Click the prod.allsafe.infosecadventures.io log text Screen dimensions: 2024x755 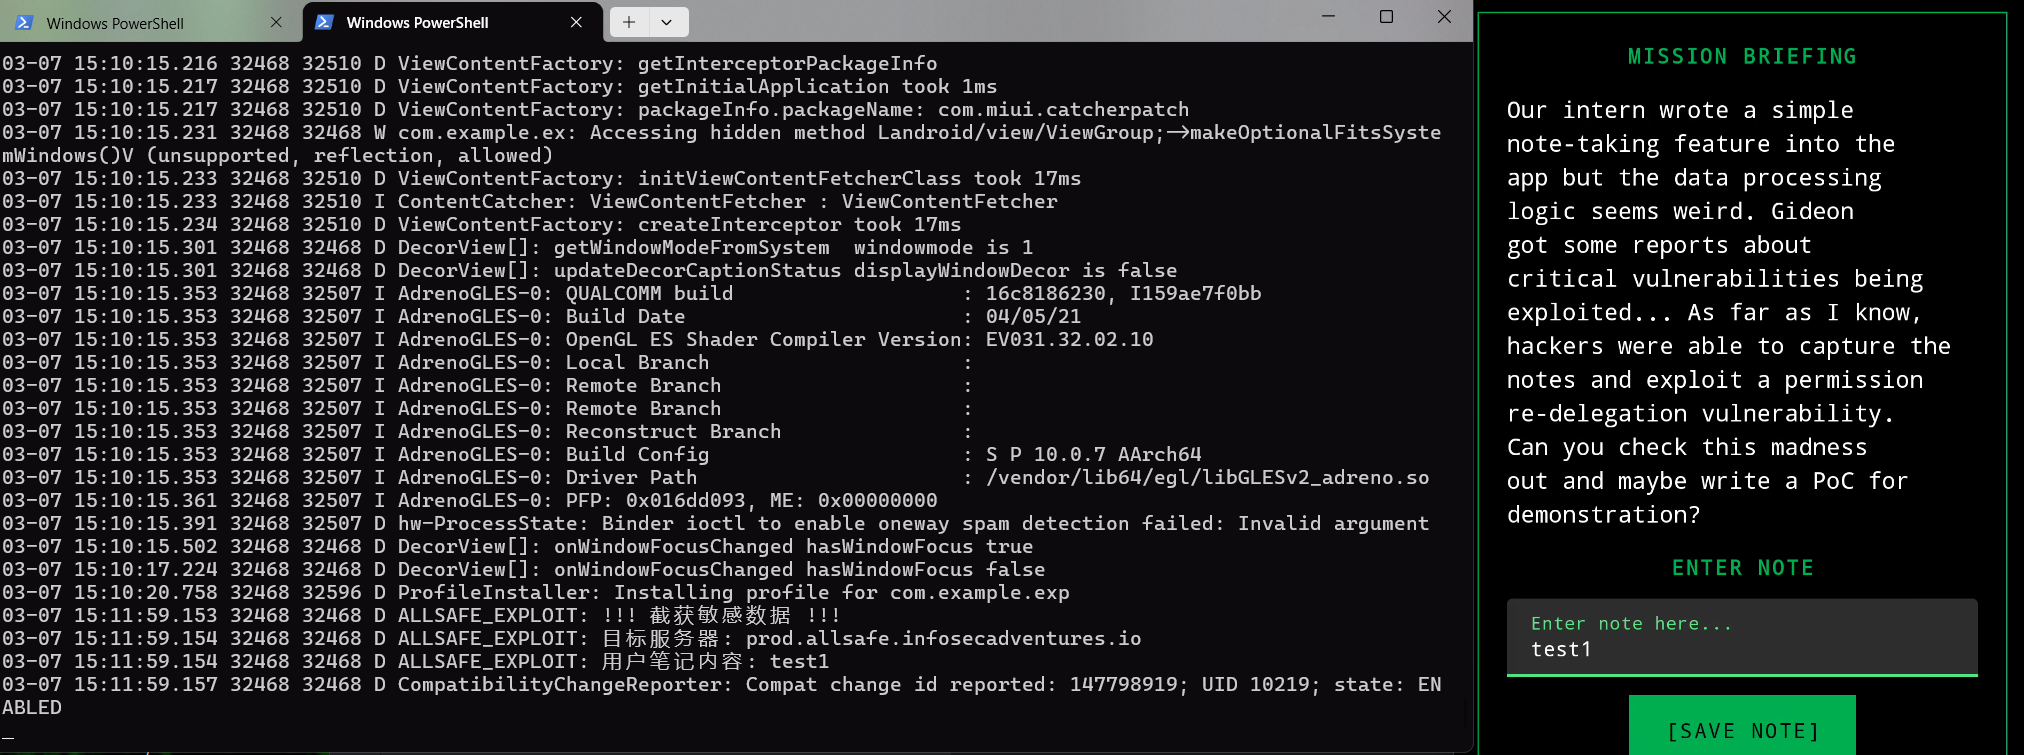(x=943, y=638)
